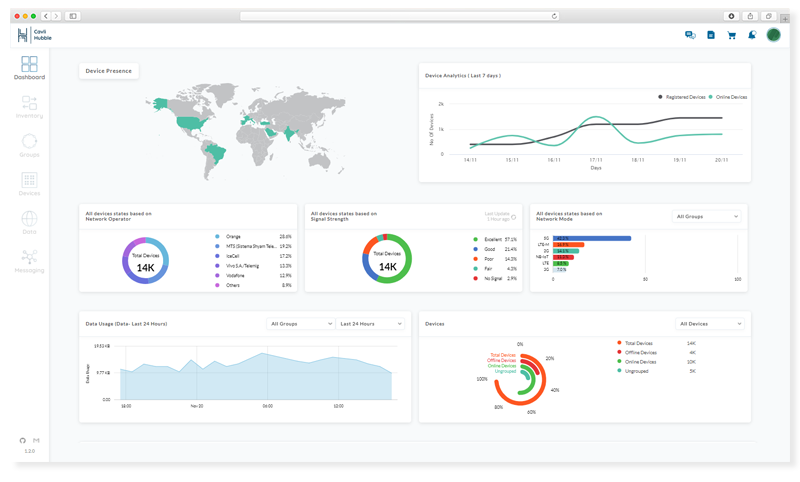Open the Last 24 Hours dropdown
This screenshot has width=800, height=482.
coord(370,324)
